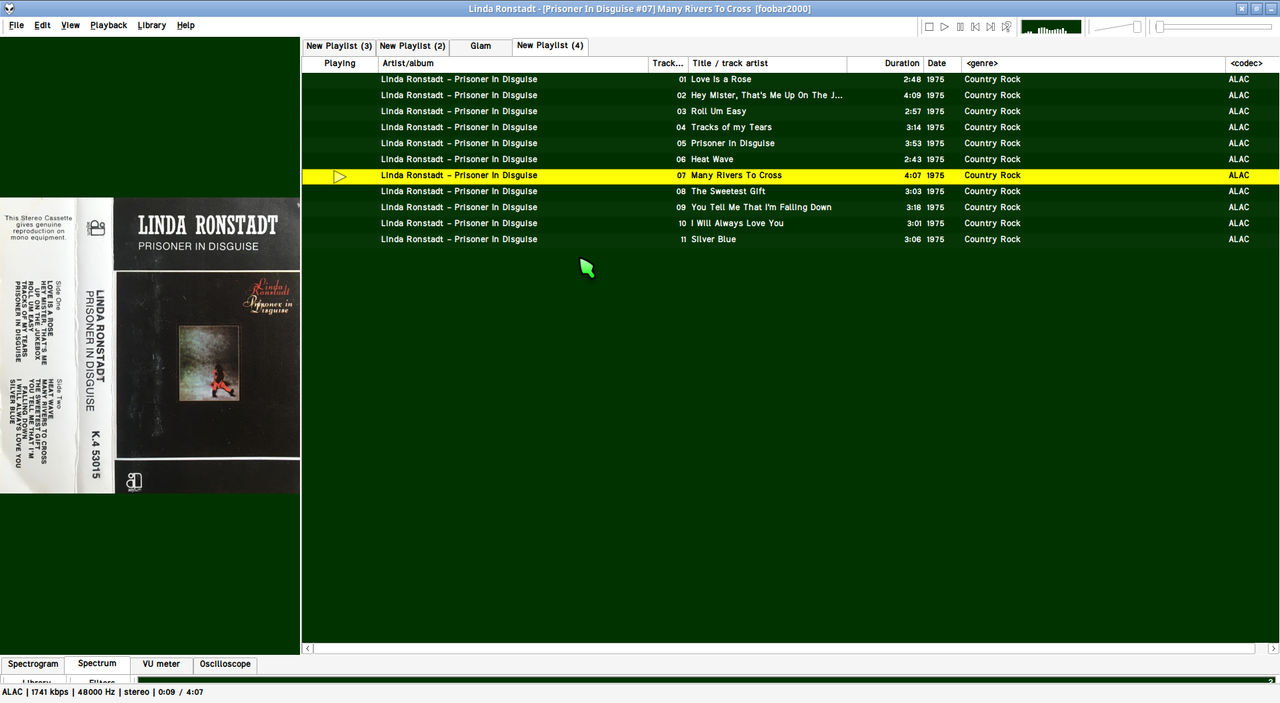Pause the current track
1280x703 pixels.
pos(960,27)
